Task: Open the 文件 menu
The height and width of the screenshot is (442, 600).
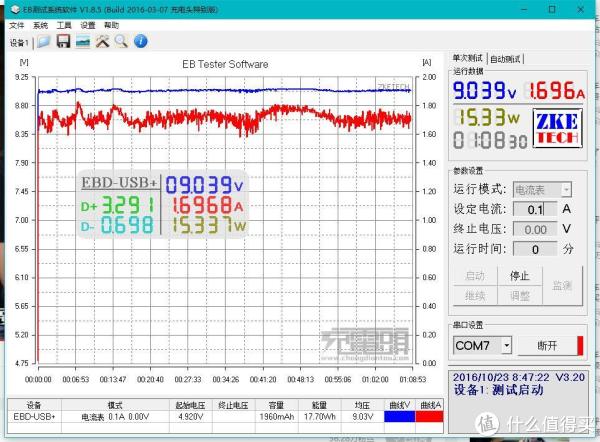Action: click(x=16, y=26)
